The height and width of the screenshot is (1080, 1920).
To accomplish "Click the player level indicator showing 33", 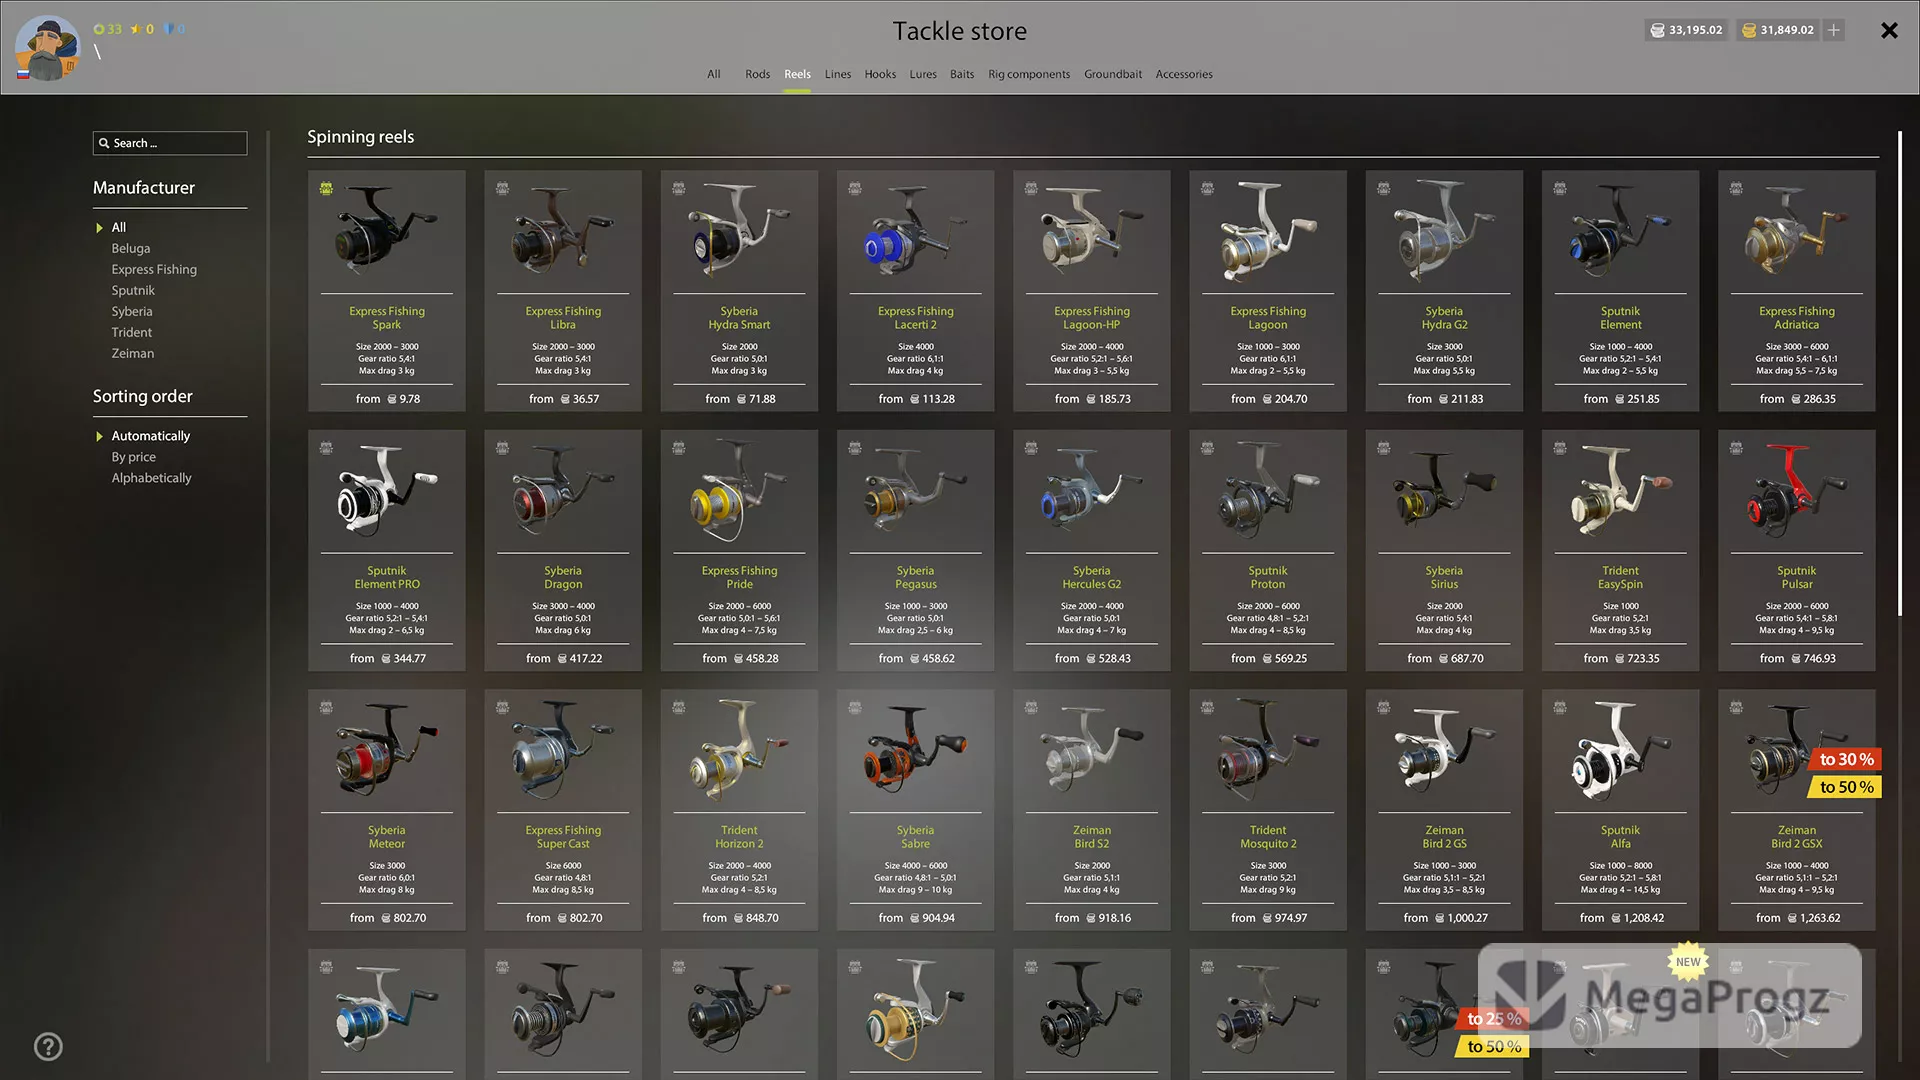I will click(x=108, y=29).
